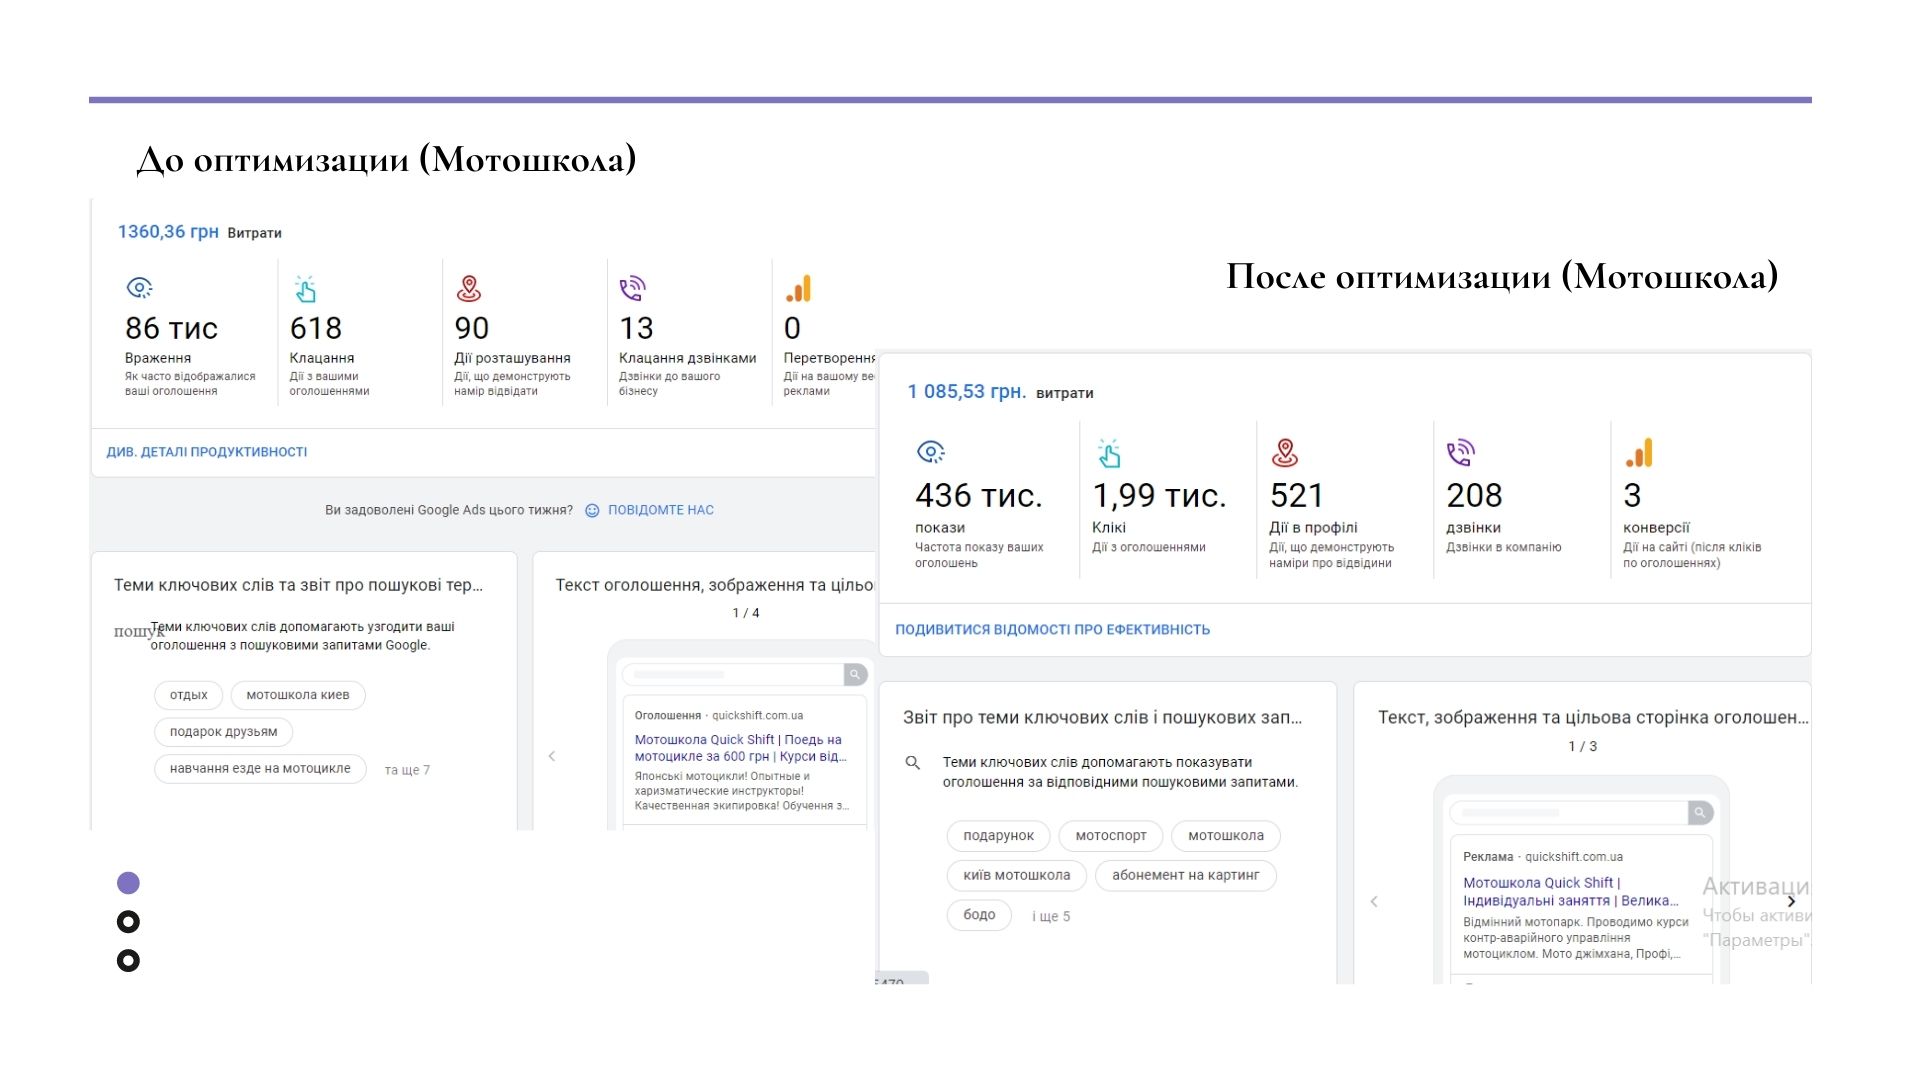The width and height of the screenshot is (1920, 1080).
Task: Click the bar chart icon above 3 конверсії
Action: [1639, 454]
